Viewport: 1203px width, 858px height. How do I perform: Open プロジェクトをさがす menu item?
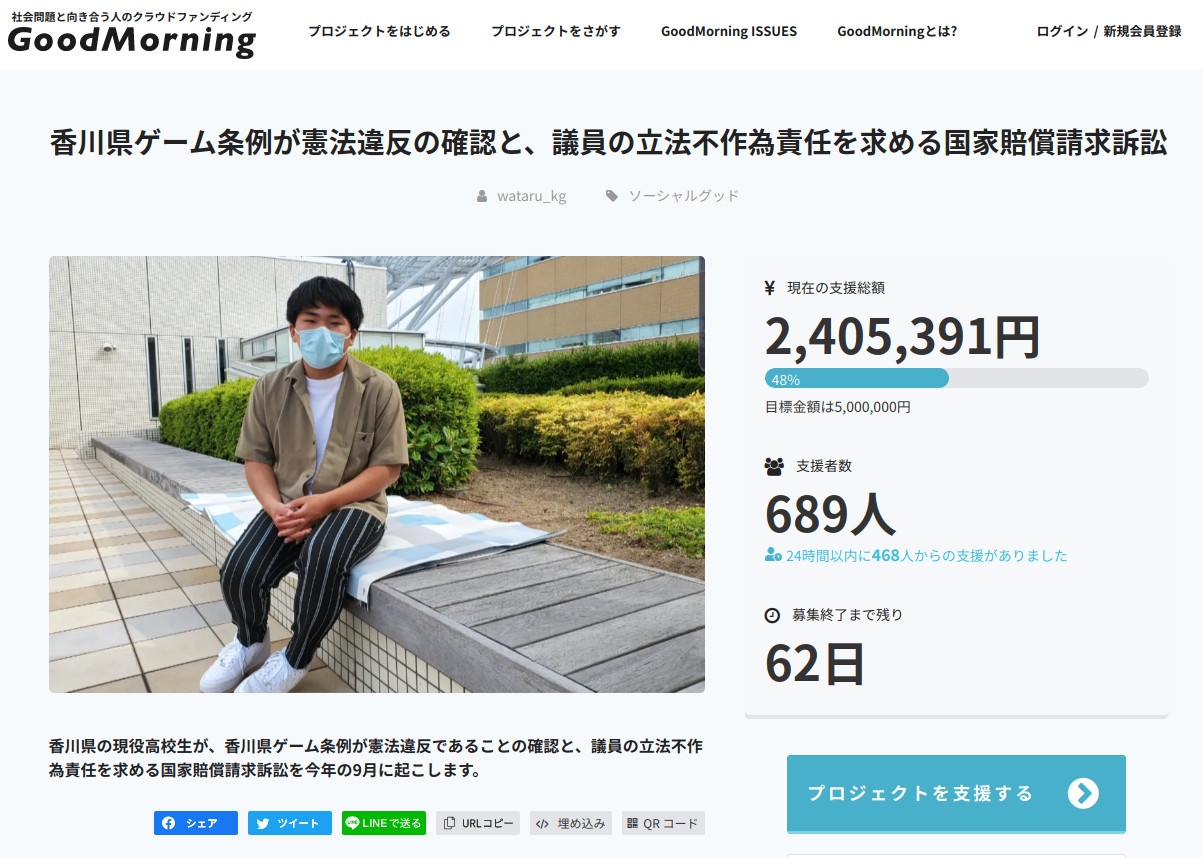click(x=556, y=31)
